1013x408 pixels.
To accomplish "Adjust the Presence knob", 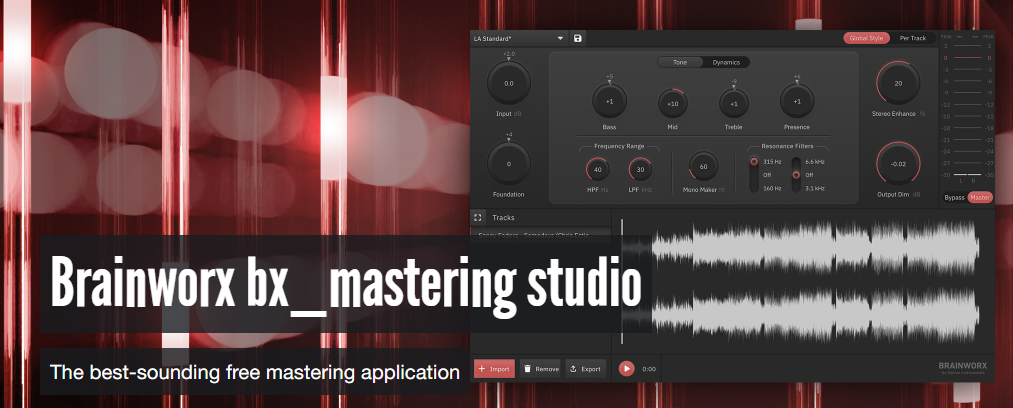I will pos(797,101).
